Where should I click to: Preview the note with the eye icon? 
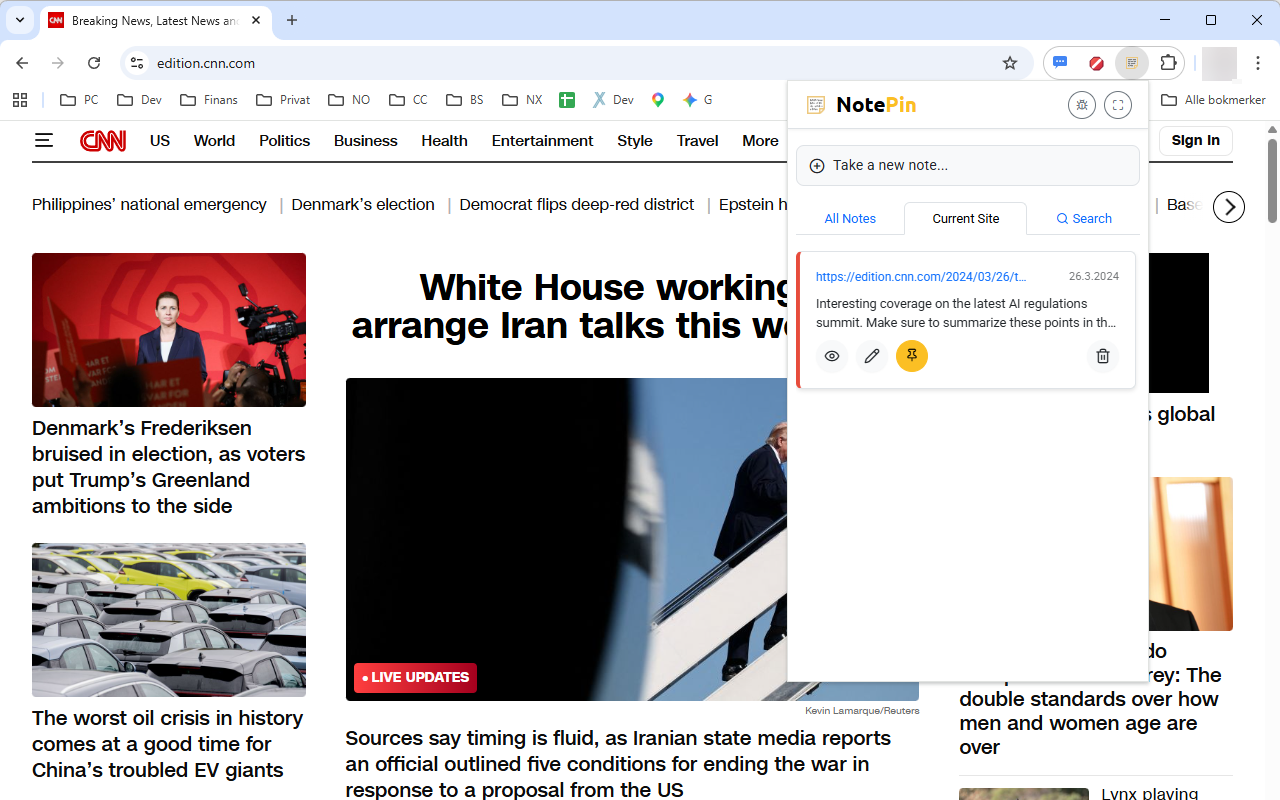pos(831,356)
